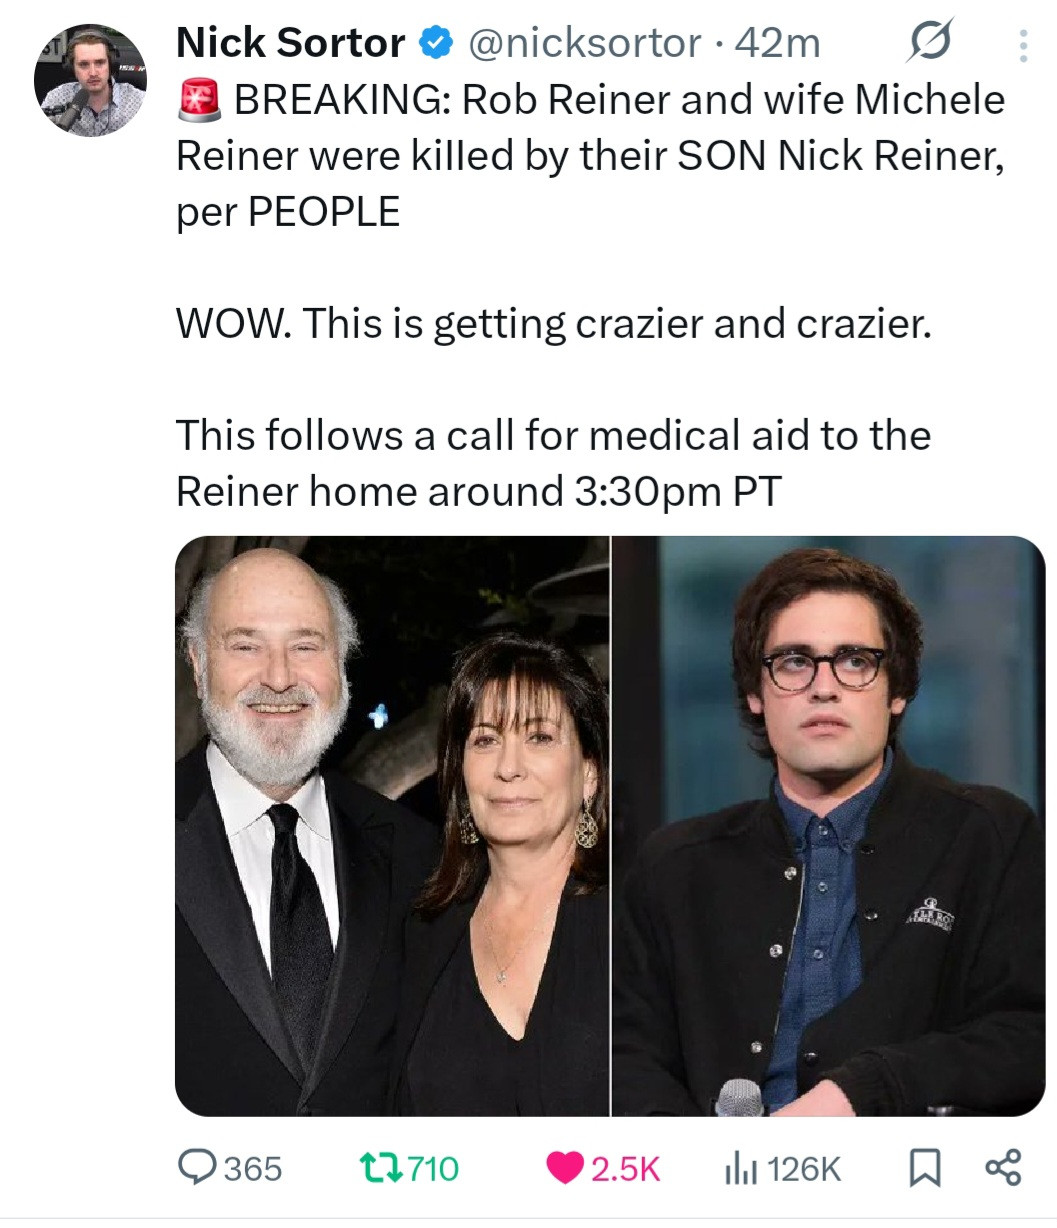Click the Grok slashed-circle icon
The image size is (1057, 1228).
coord(928,42)
